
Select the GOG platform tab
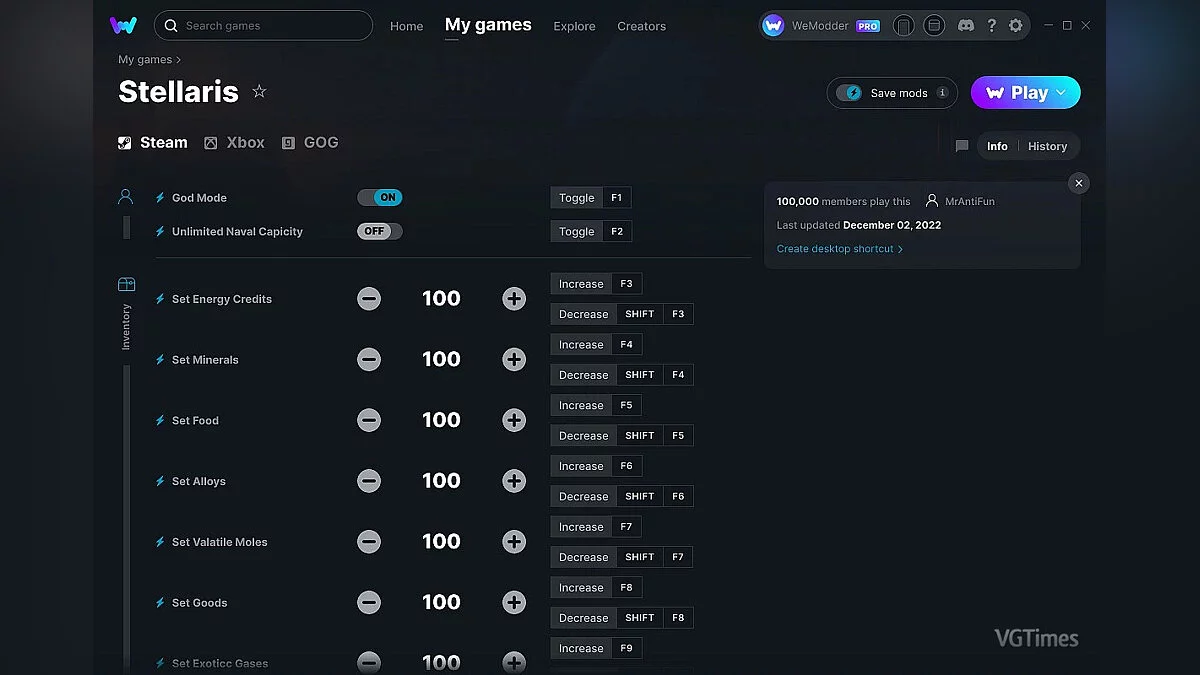point(310,143)
